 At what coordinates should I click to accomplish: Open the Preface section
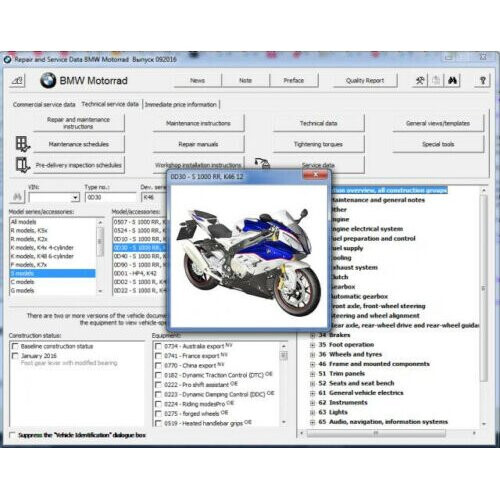coord(294,80)
